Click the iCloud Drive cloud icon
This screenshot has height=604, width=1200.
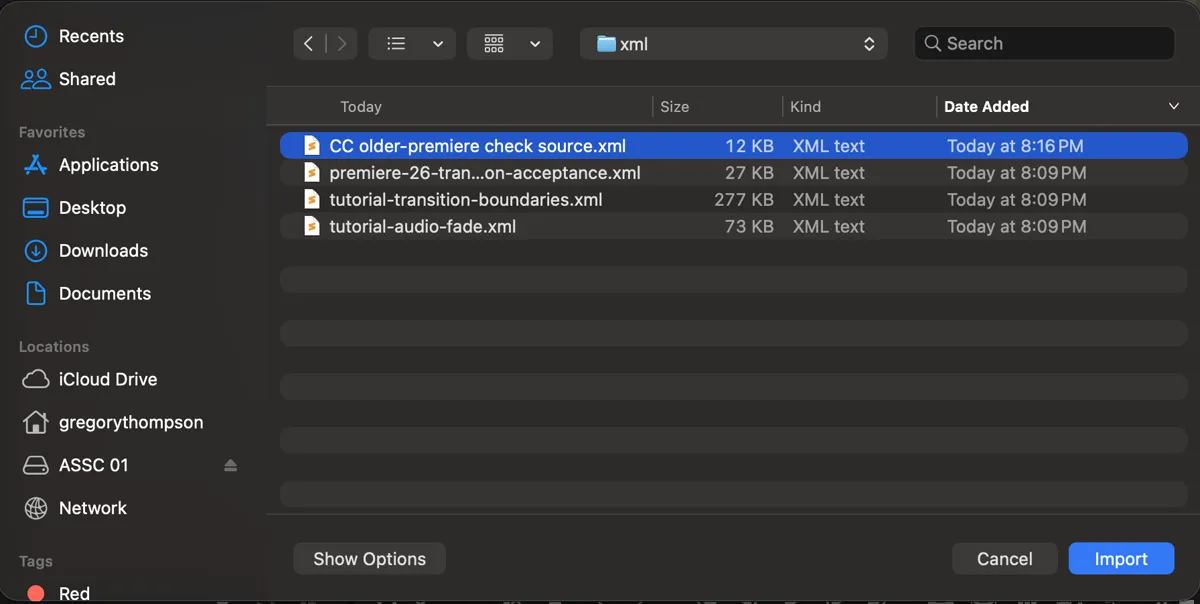36,380
